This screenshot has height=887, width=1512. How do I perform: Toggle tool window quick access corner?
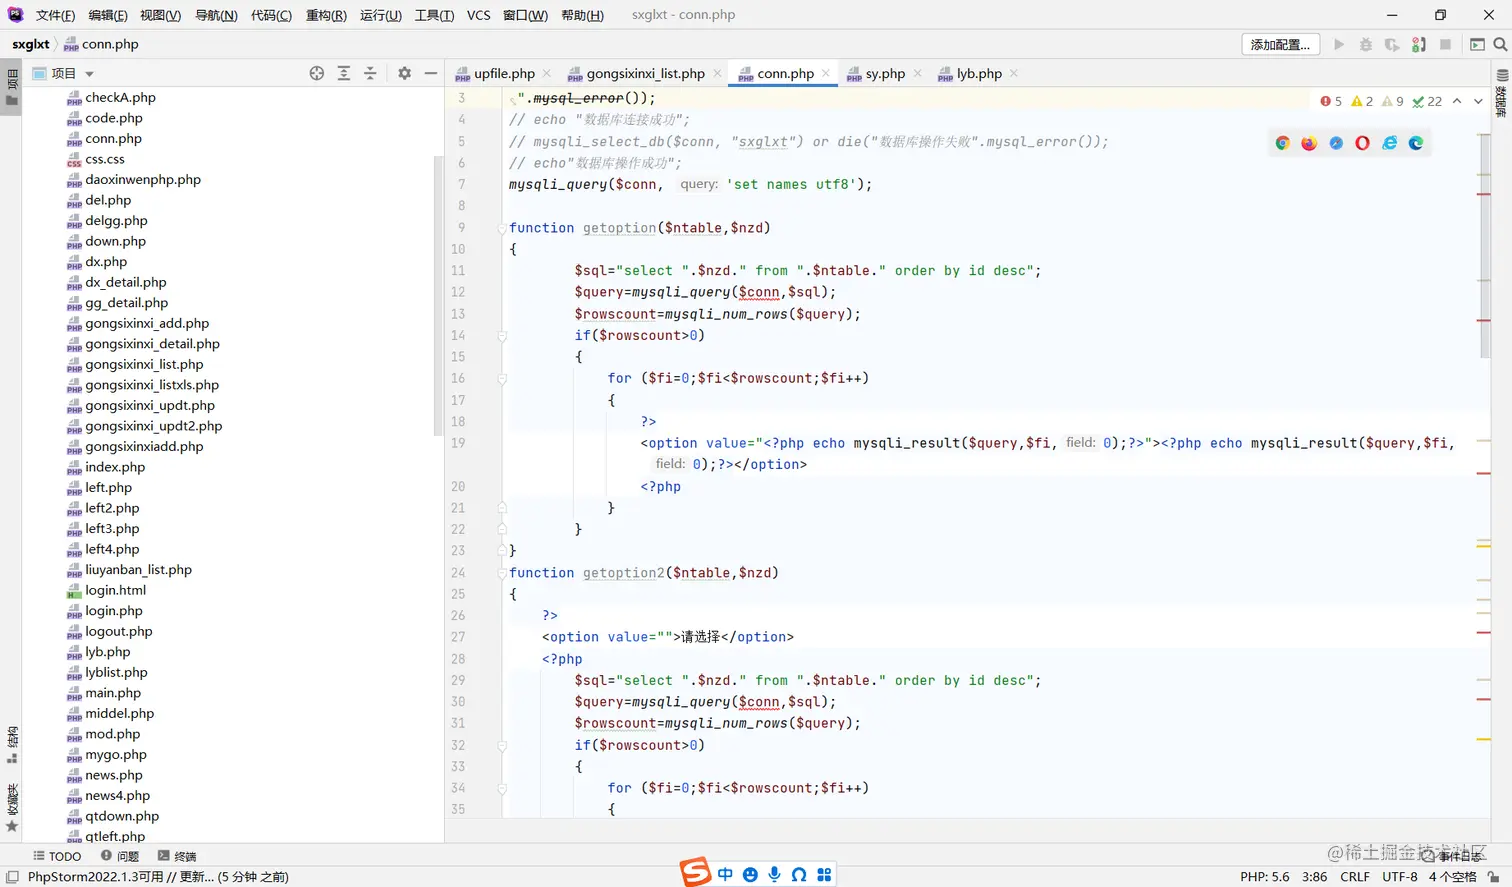click(x=12, y=877)
